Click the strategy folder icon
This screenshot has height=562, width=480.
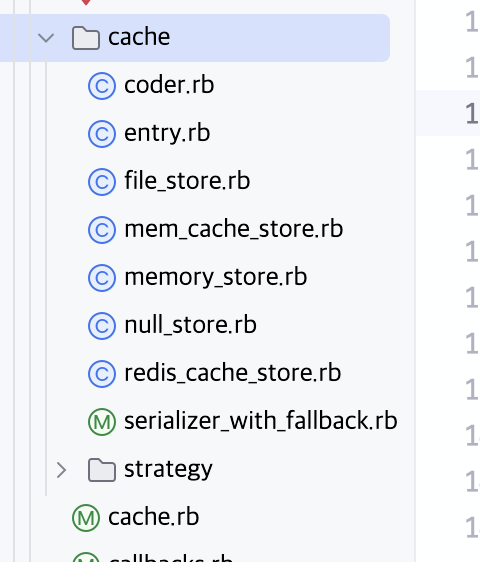coord(102,470)
